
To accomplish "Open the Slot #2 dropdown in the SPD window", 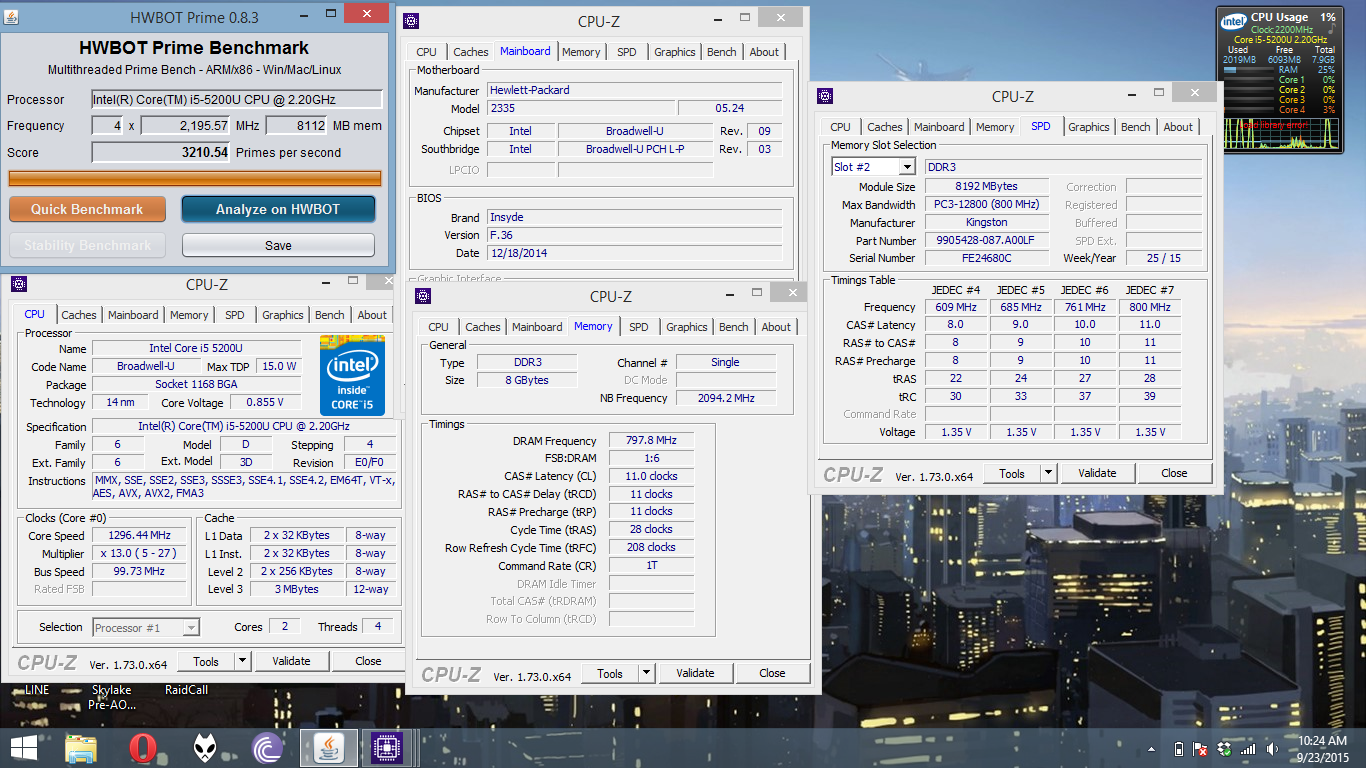I will click(907, 167).
